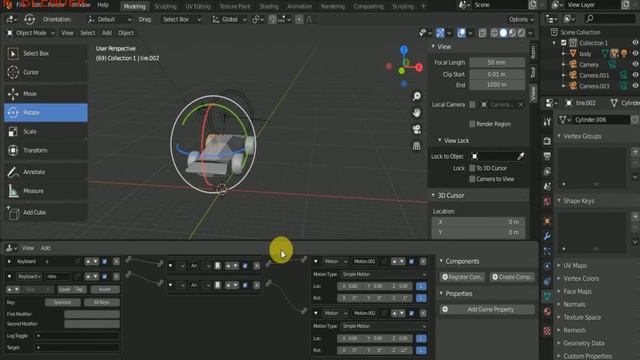
Task: Toggle Collection 1 exclude checkbox
Action: click(x=564, y=43)
